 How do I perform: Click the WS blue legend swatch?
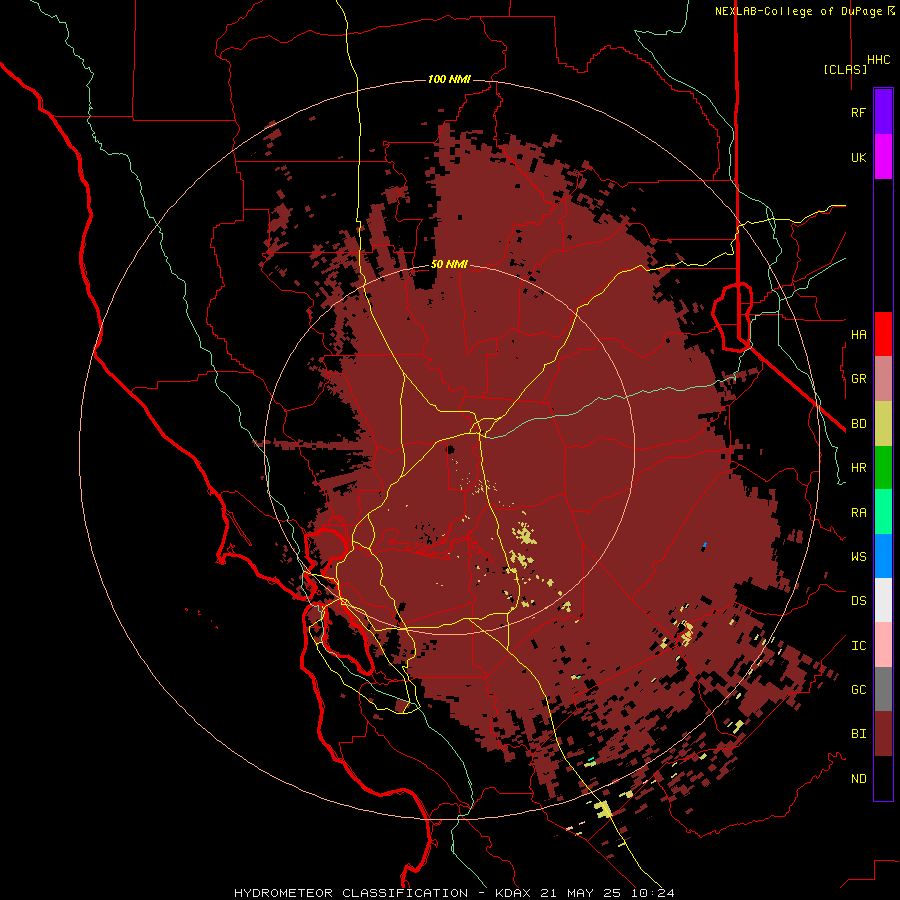883,556
